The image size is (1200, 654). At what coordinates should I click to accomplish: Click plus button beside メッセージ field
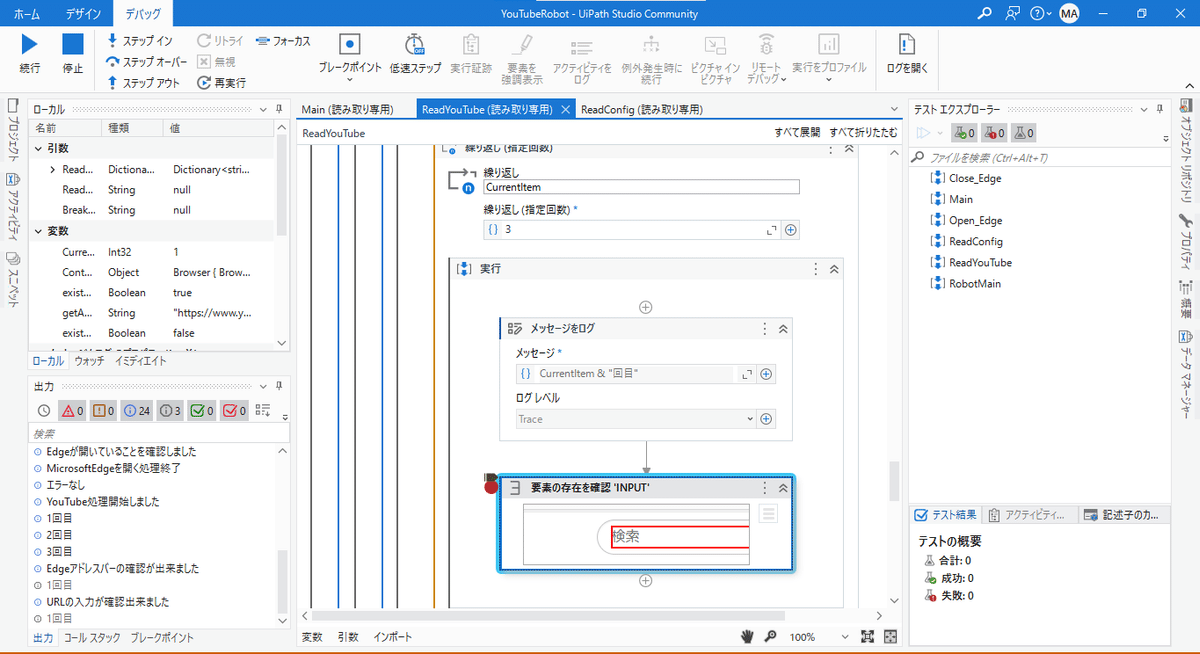click(x=767, y=374)
